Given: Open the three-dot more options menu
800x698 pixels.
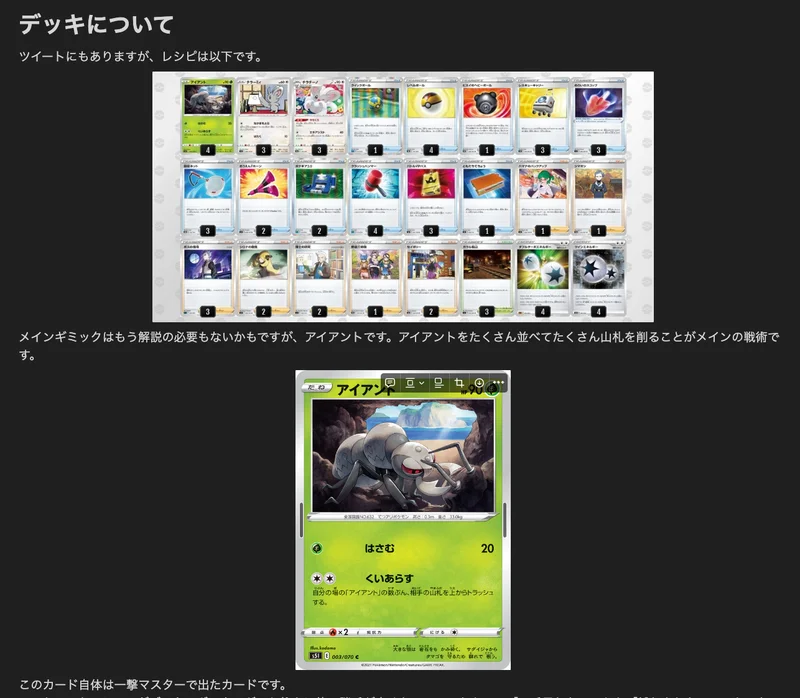Looking at the screenshot, I should [499, 383].
